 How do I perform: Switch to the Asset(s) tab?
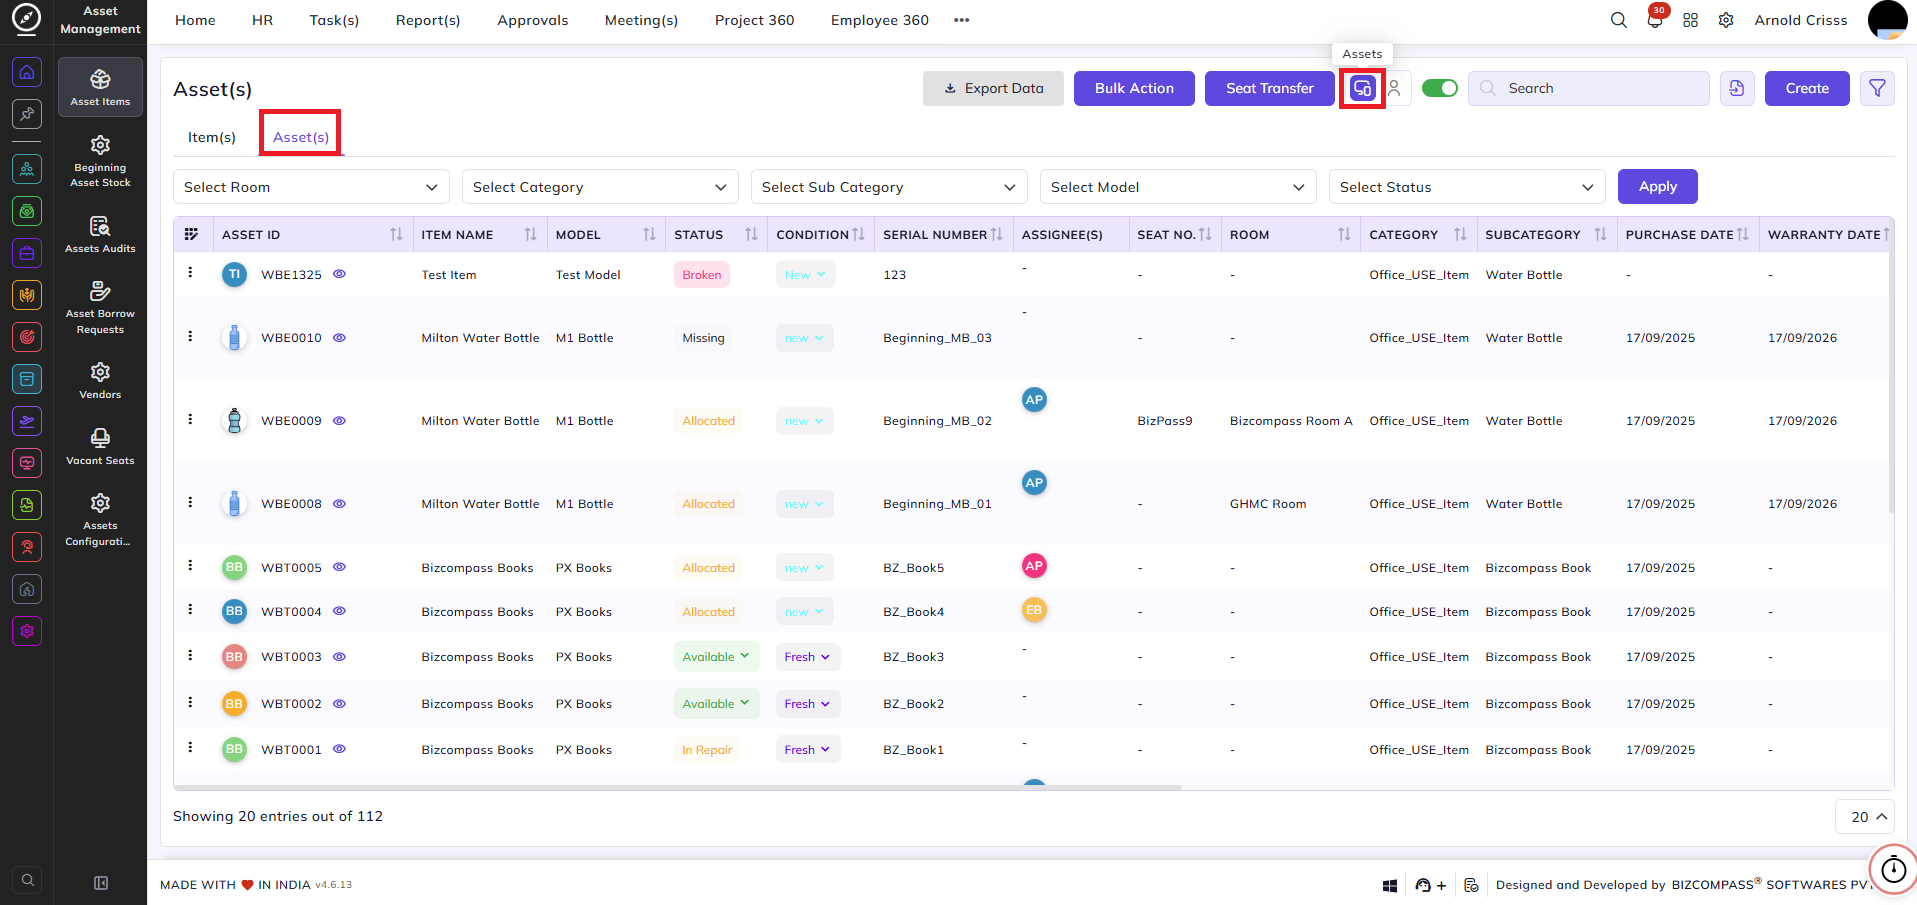301,137
